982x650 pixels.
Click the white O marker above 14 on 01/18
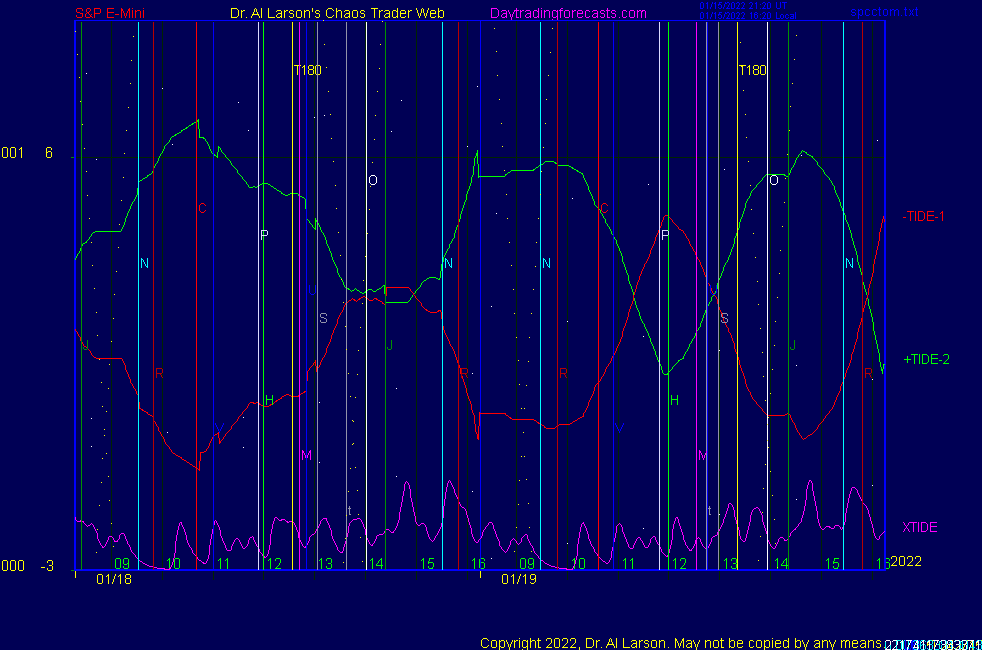point(372,181)
